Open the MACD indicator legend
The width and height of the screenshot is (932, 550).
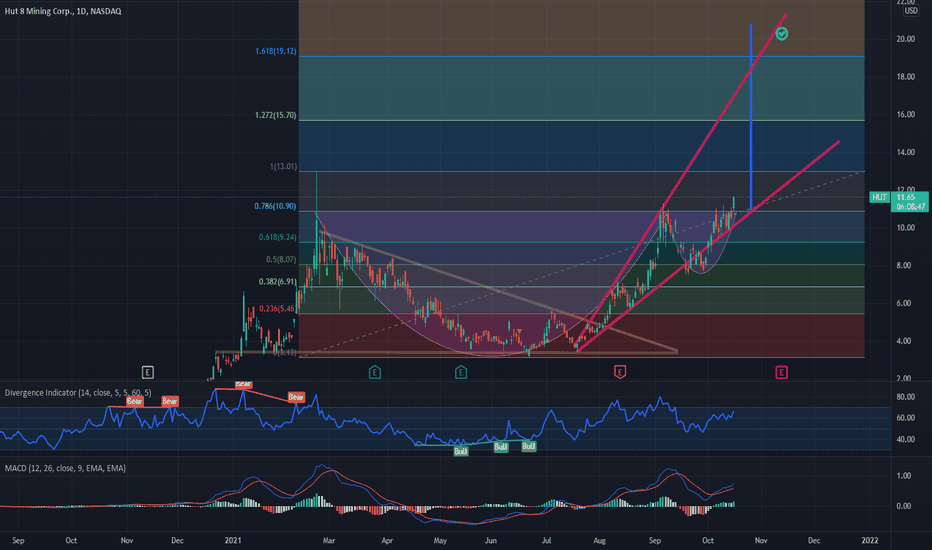[x=65, y=468]
